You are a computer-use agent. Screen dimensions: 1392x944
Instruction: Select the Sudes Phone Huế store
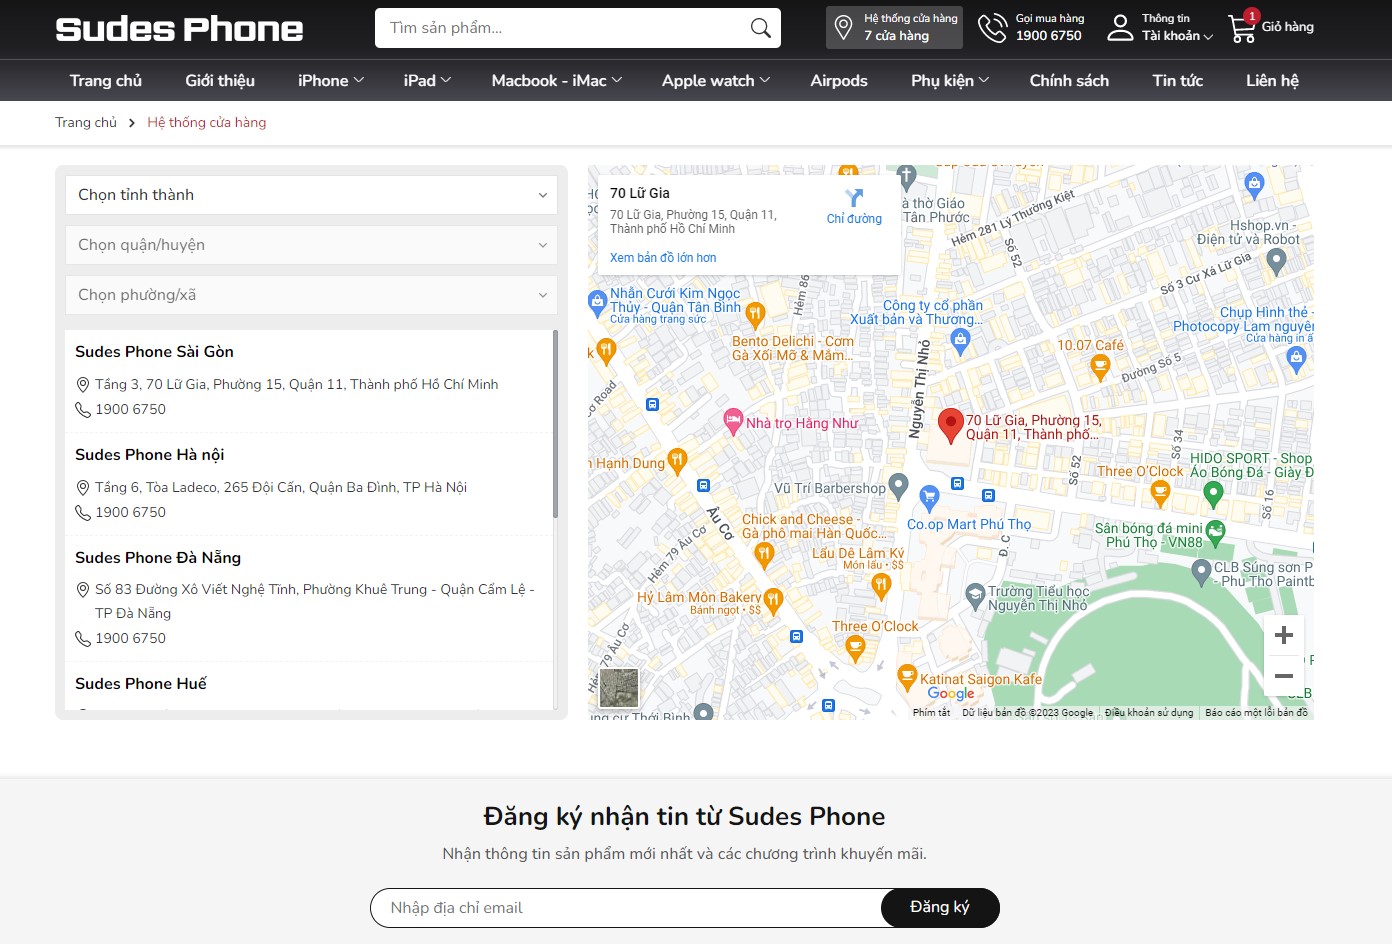pos(141,684)
